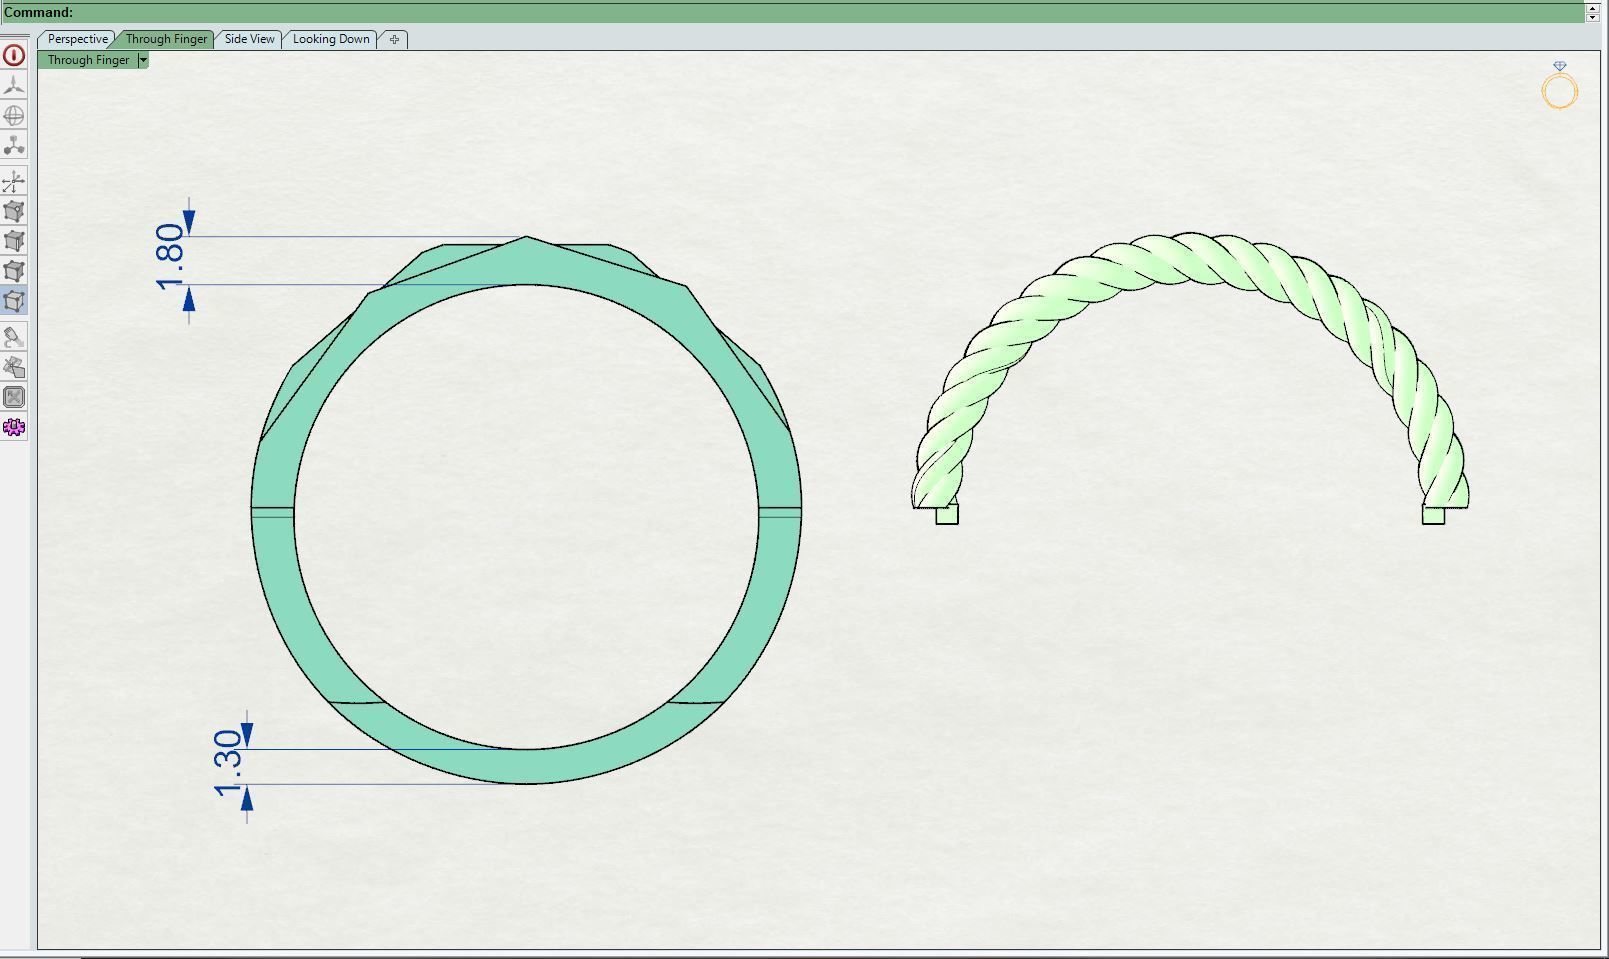1609x959 pixels.
Task: Click the cube icon with highlighted edge
Action: (x=14, y=241)
